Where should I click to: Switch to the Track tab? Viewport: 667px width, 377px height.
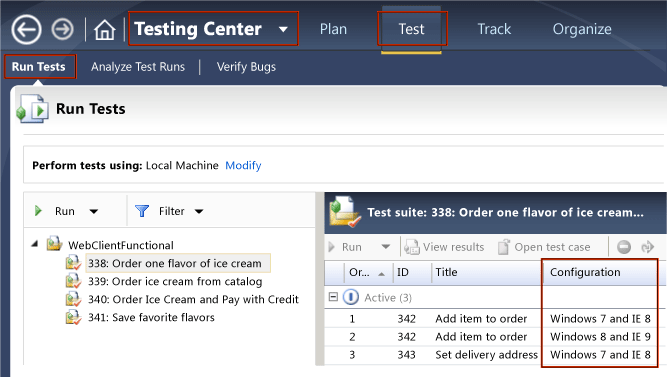point(494,29)
